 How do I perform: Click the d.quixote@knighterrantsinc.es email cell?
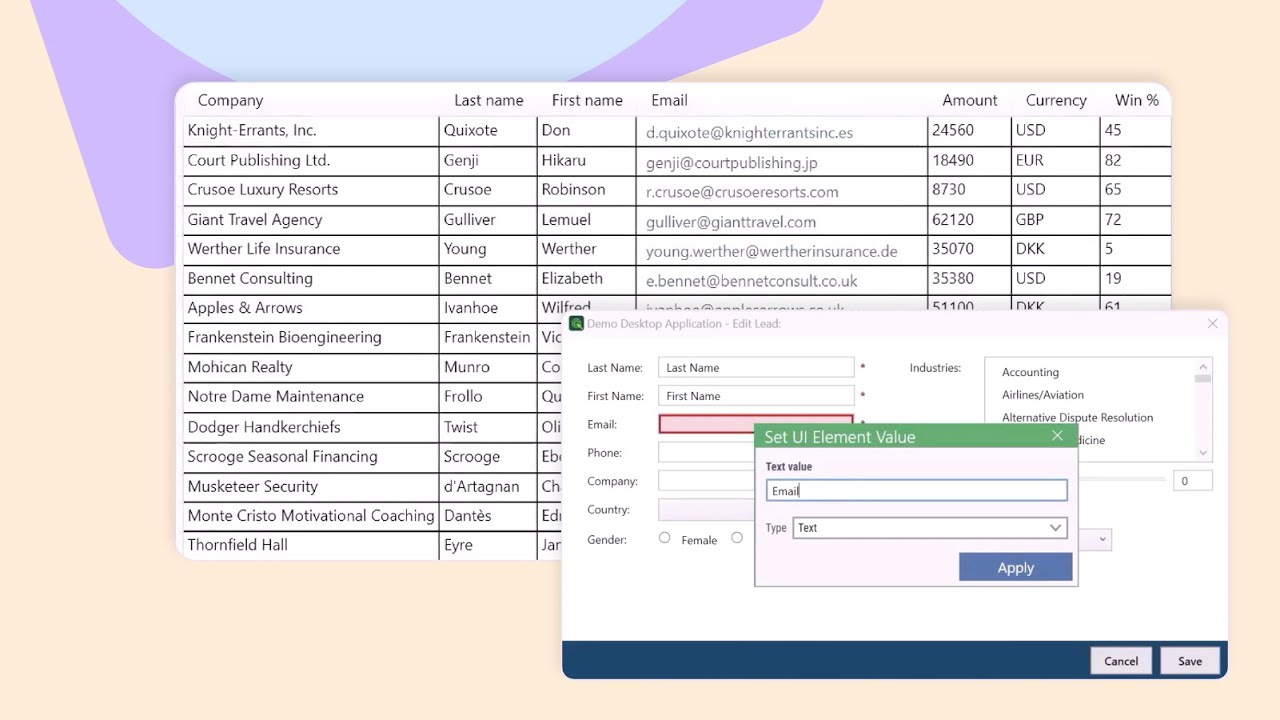point(781,131)
